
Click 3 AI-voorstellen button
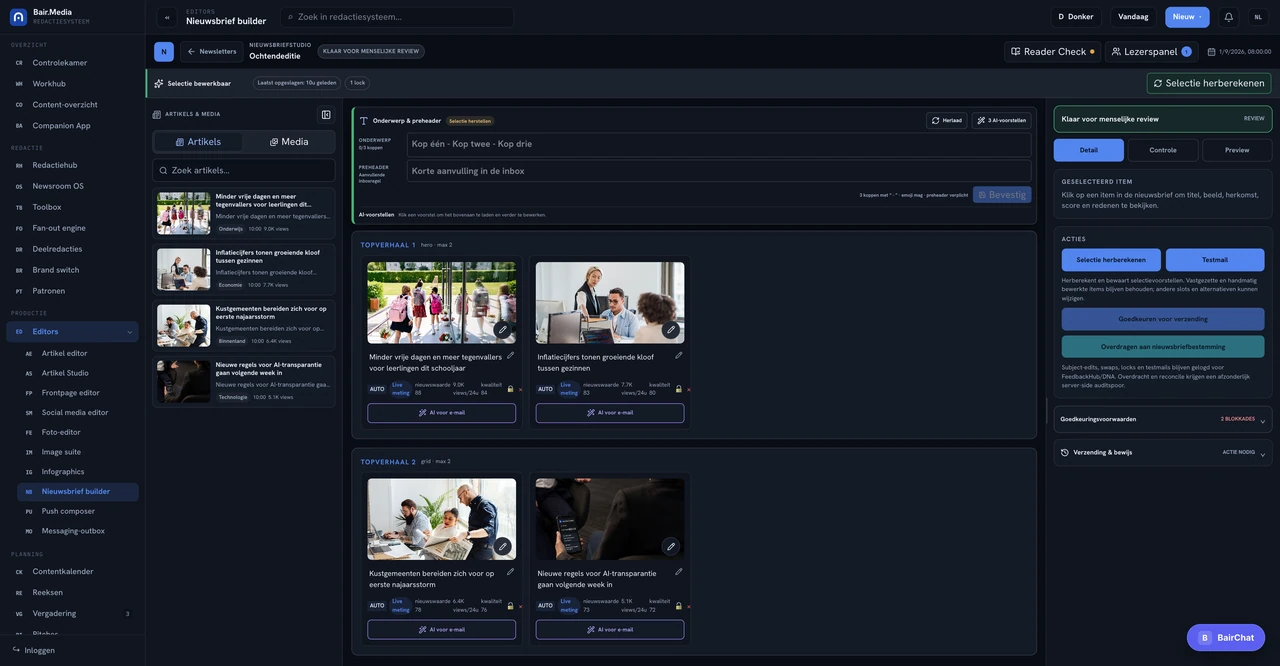tap(1002, 120)
